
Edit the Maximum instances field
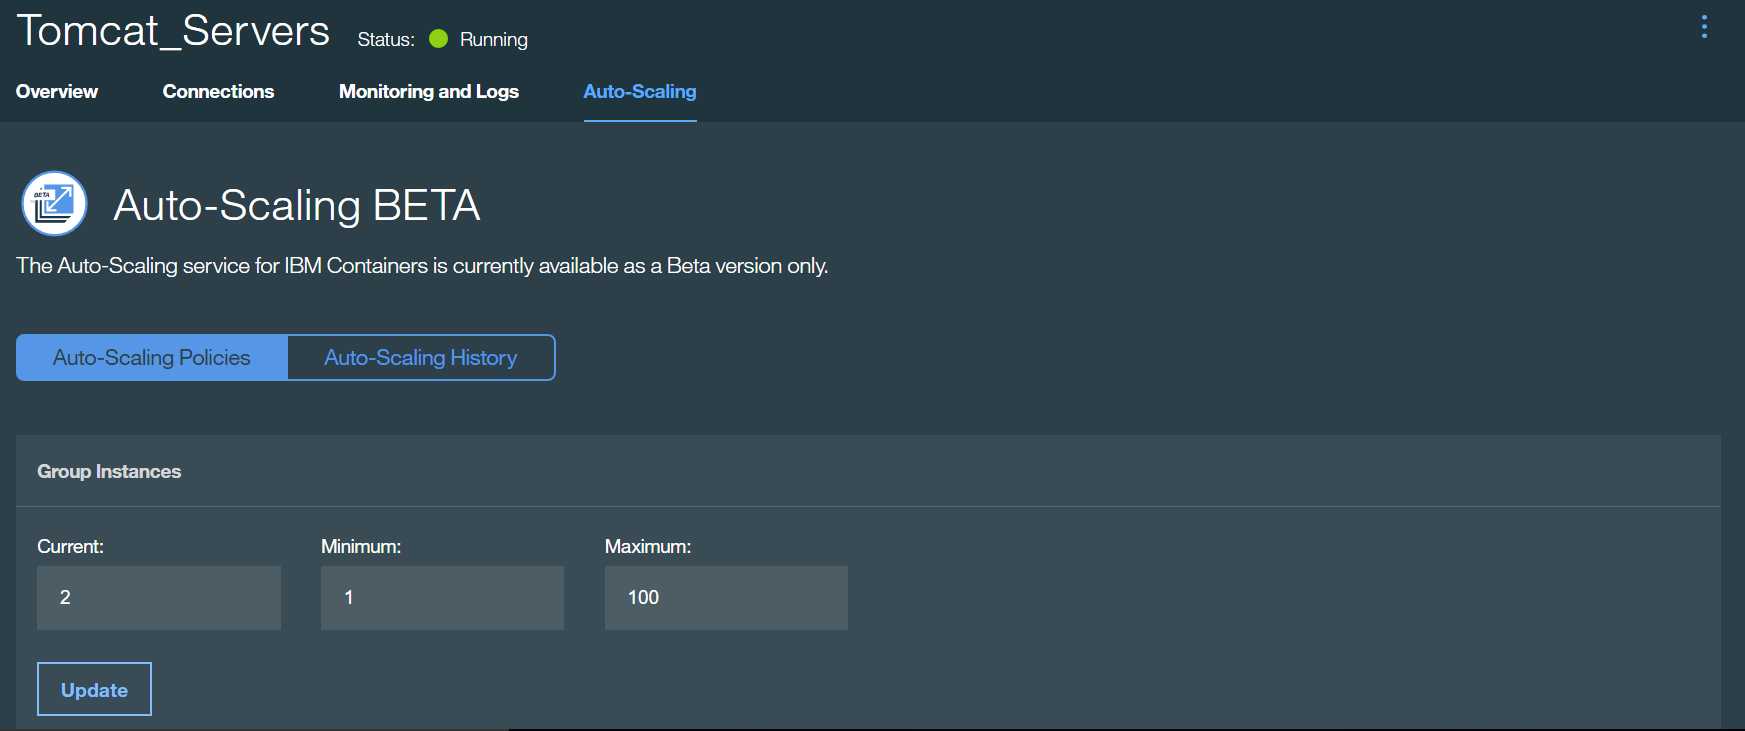click(726, 597)
